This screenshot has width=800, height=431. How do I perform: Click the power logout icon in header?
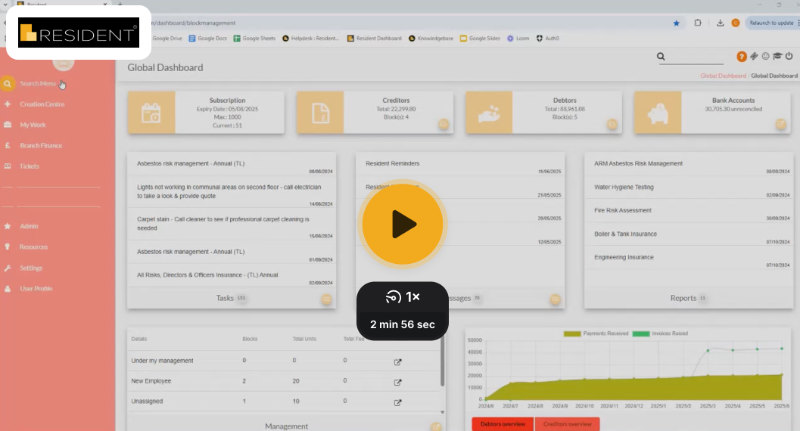point(791,57)
